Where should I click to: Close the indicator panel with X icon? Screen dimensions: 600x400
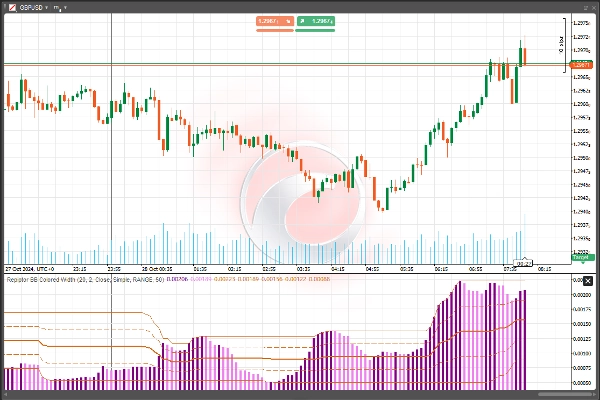point(590,281)
